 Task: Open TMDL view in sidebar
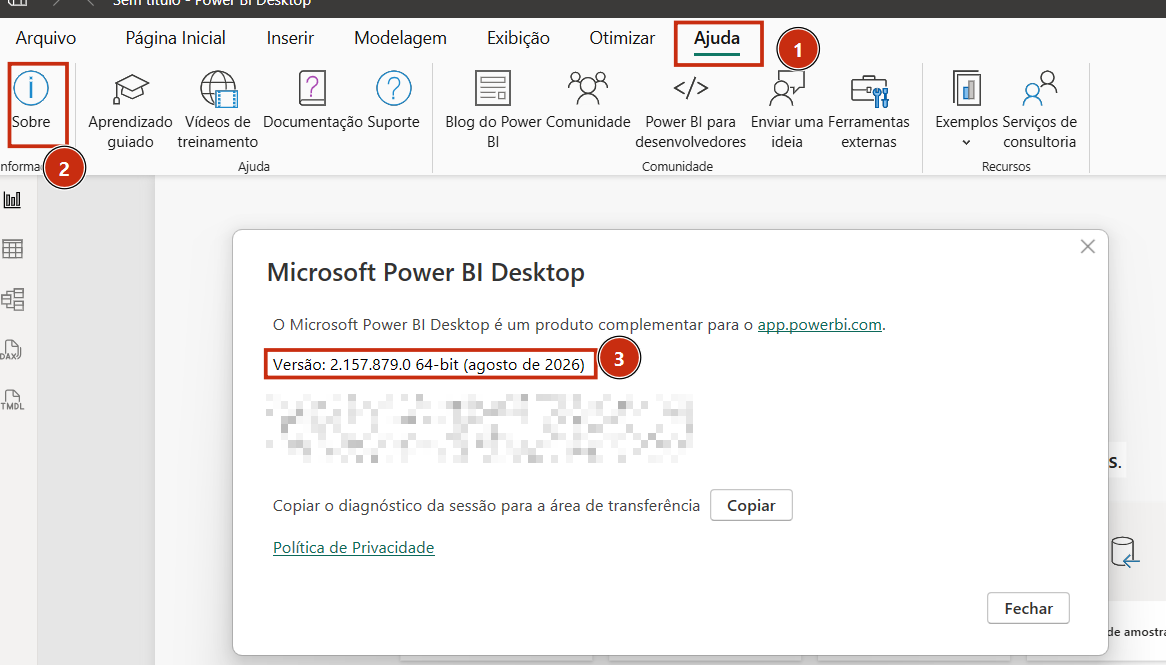[13, 399]
